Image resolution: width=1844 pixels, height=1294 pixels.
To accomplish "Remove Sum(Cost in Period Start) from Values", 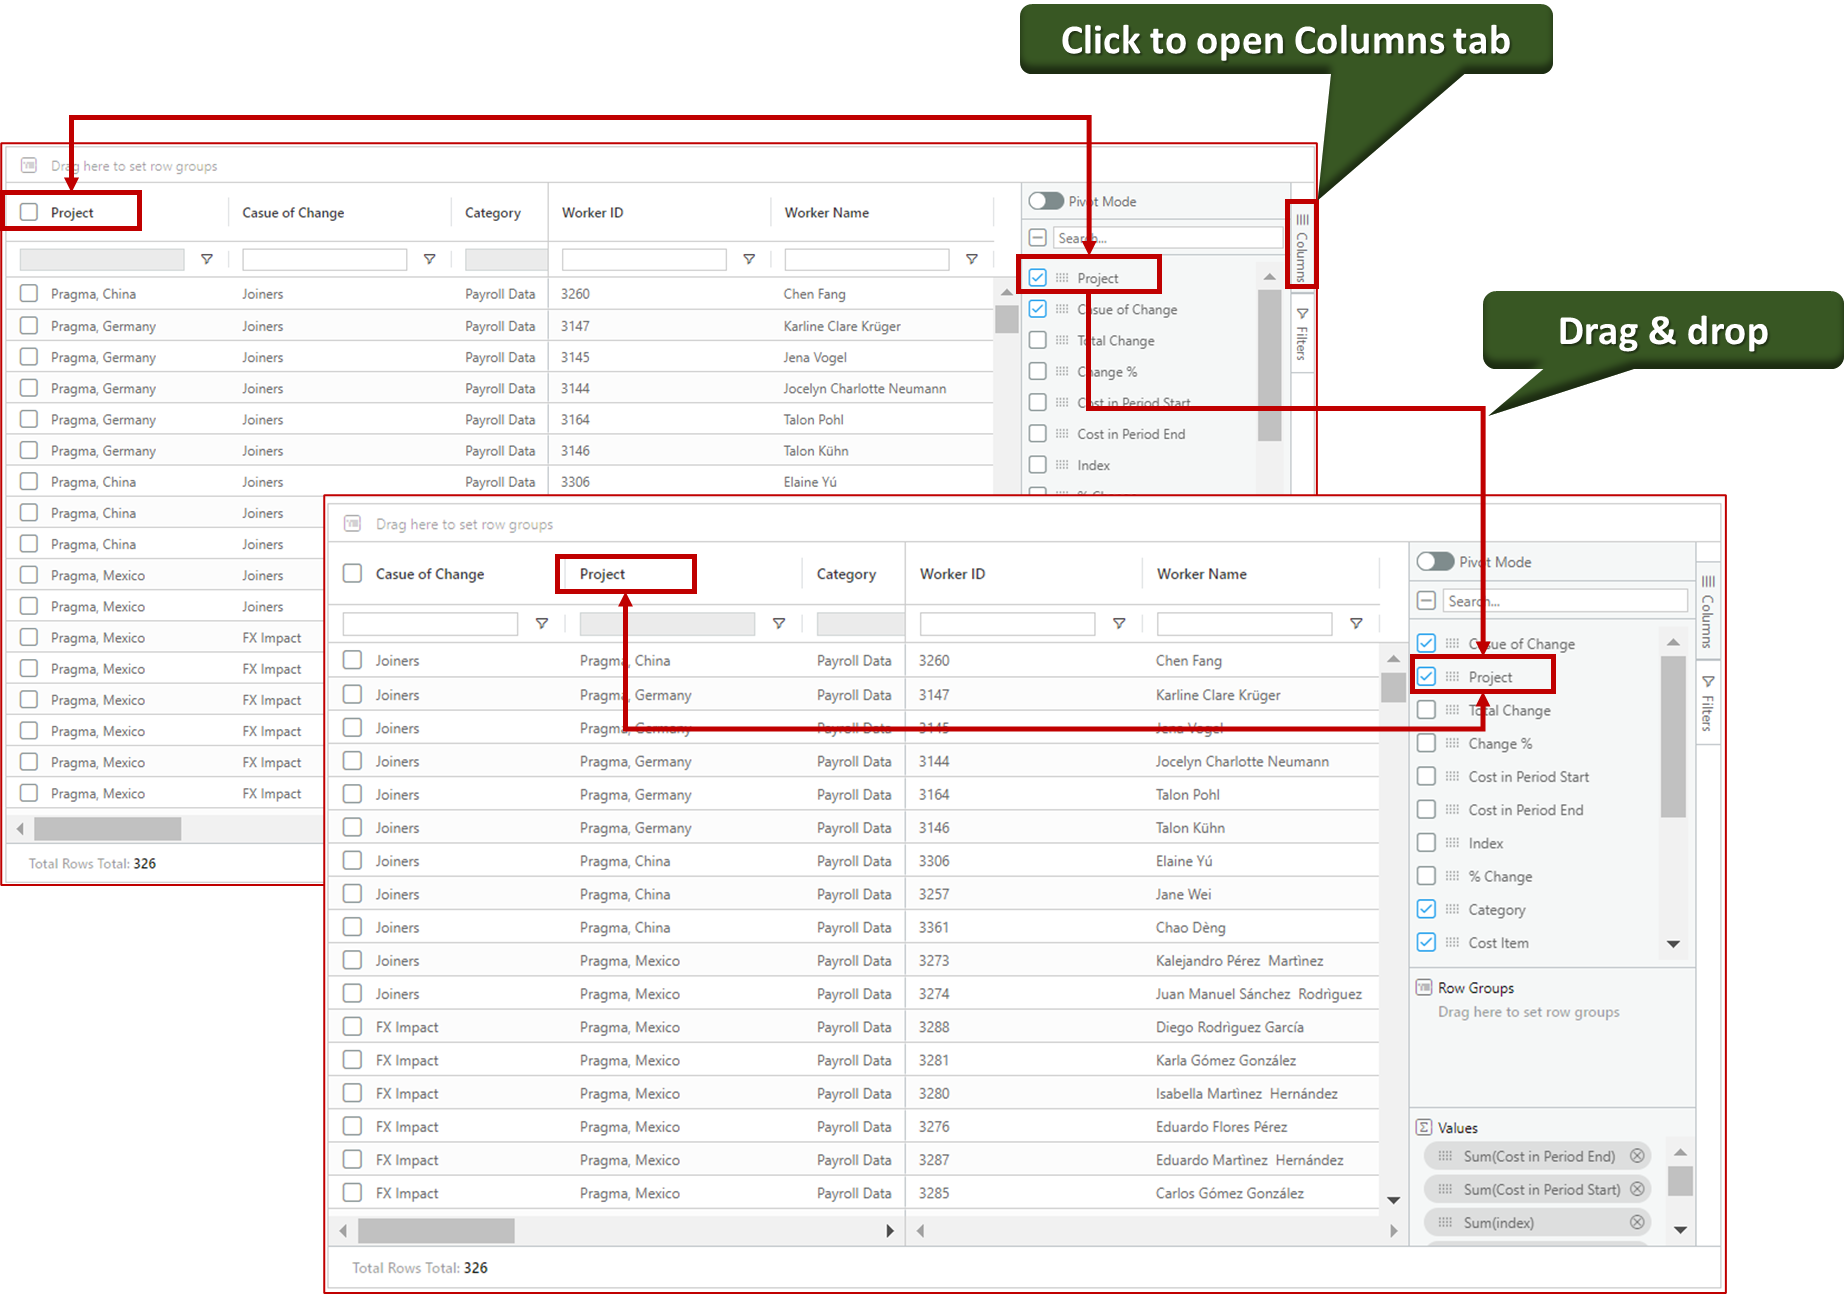I will (1637, 1189).
